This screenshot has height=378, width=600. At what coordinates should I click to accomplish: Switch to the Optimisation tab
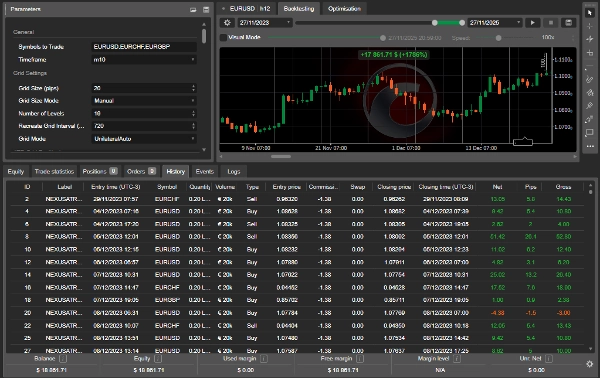[x=344, y=8]
